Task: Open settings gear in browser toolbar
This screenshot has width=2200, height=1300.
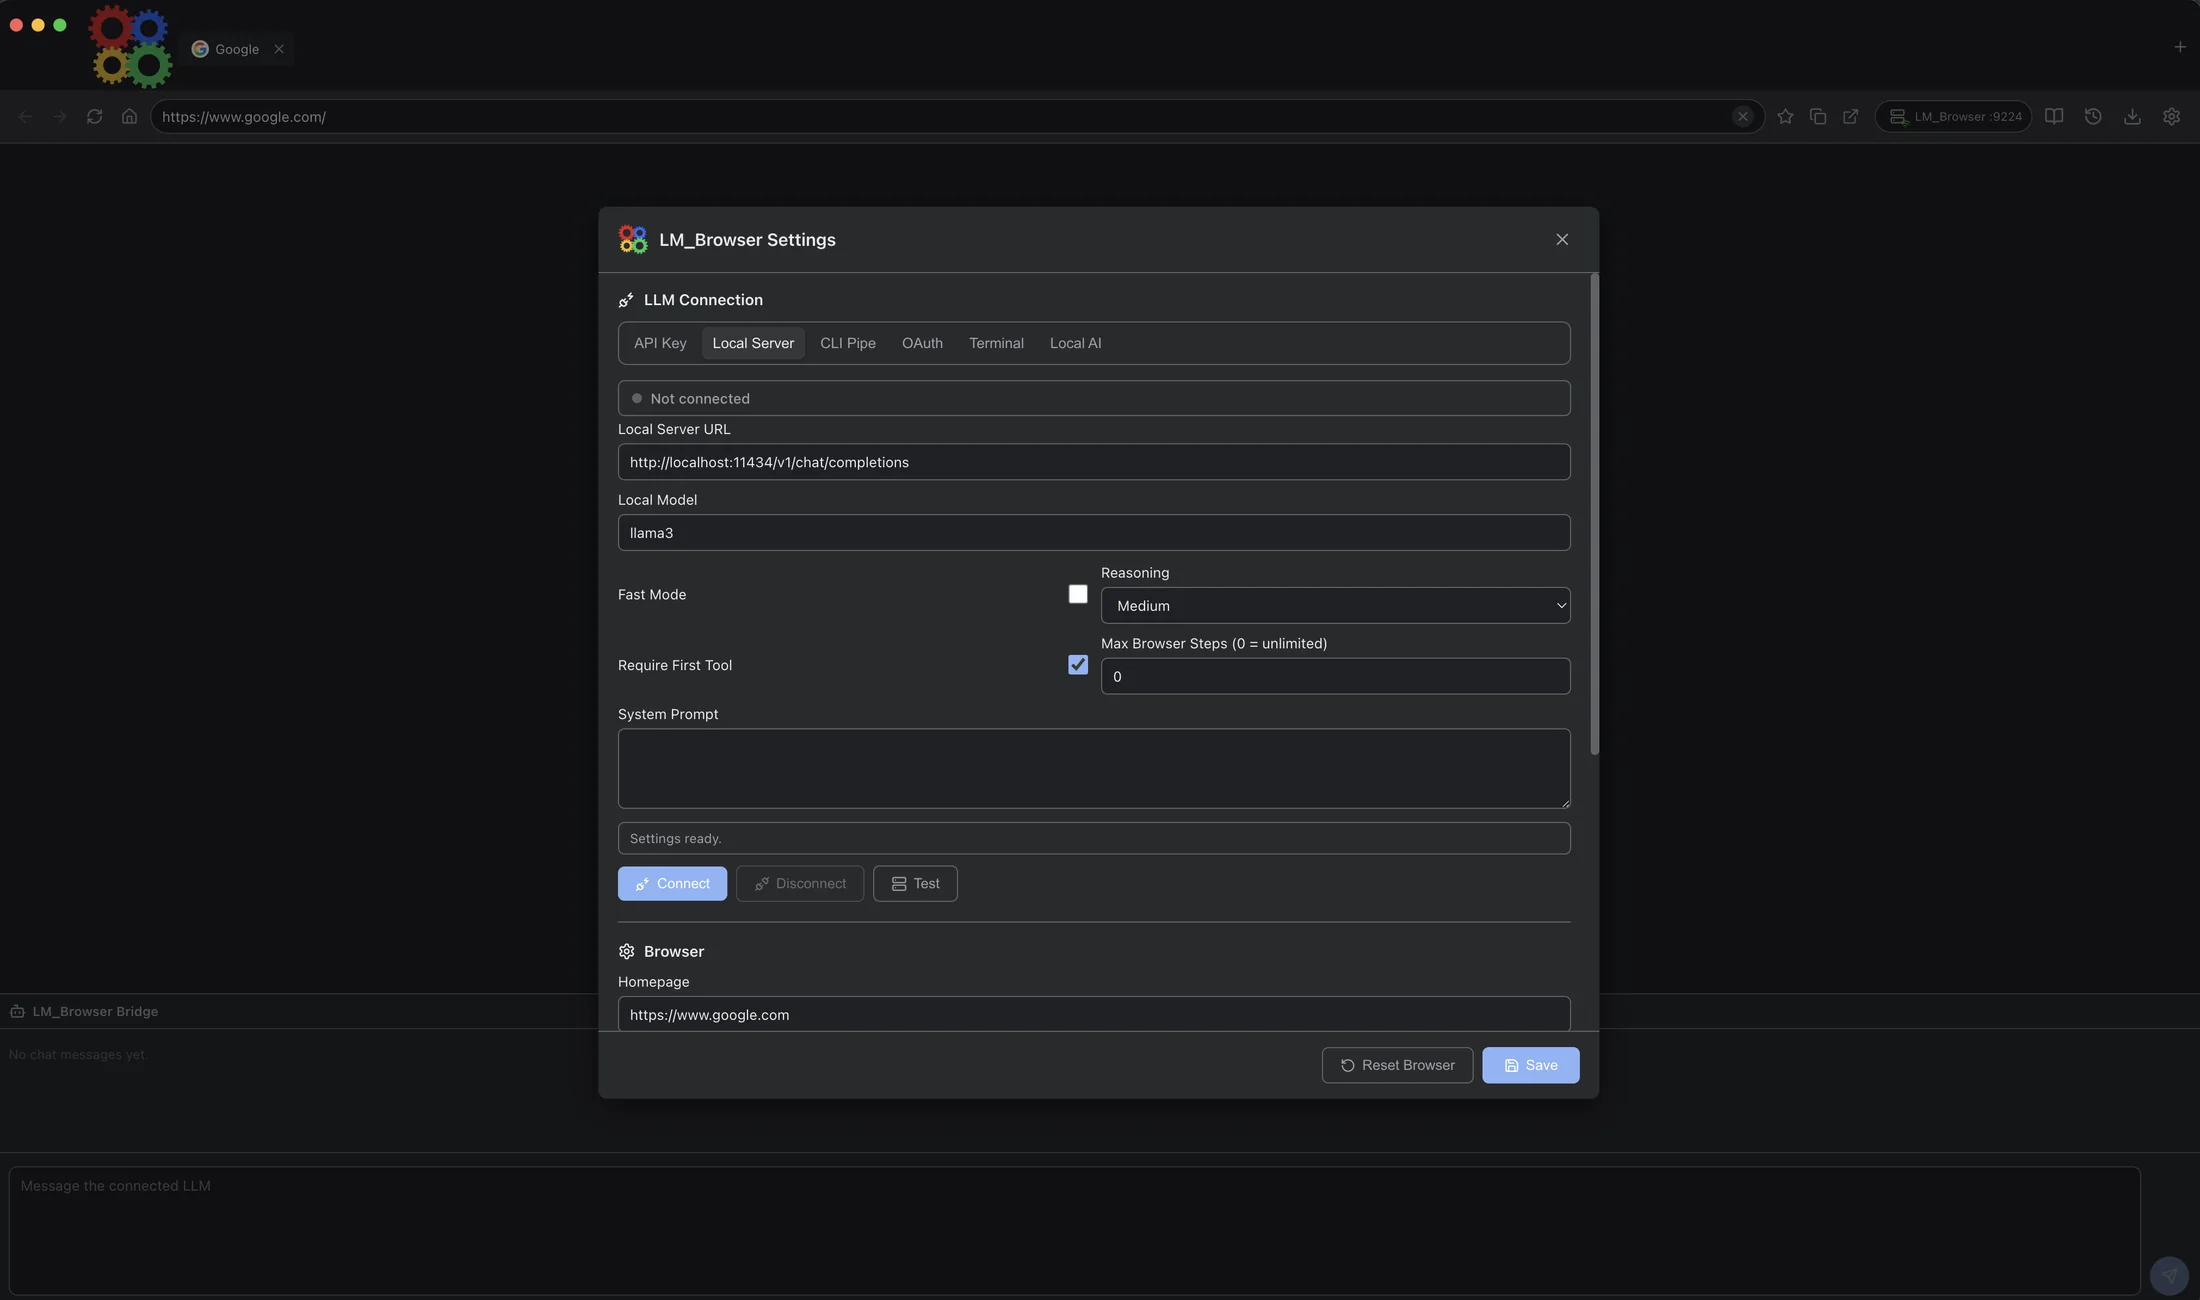Action: pos(2171,117)
